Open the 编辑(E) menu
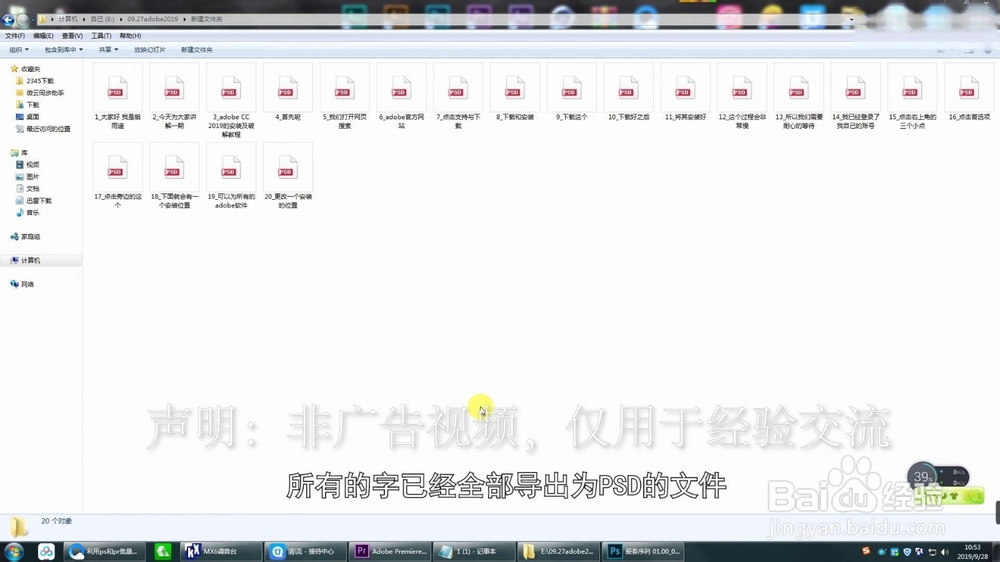The height and width of the screenshot is (562, 1000). point(43,36)
